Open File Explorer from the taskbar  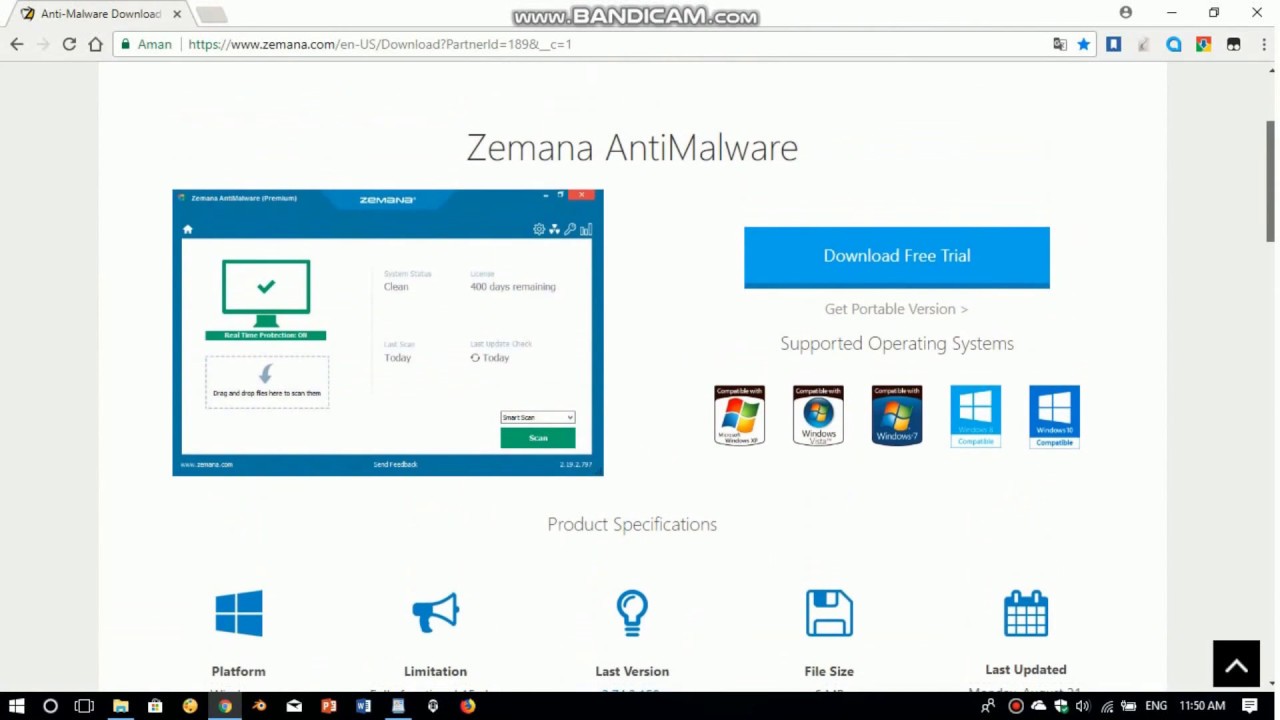pos(120,706)
